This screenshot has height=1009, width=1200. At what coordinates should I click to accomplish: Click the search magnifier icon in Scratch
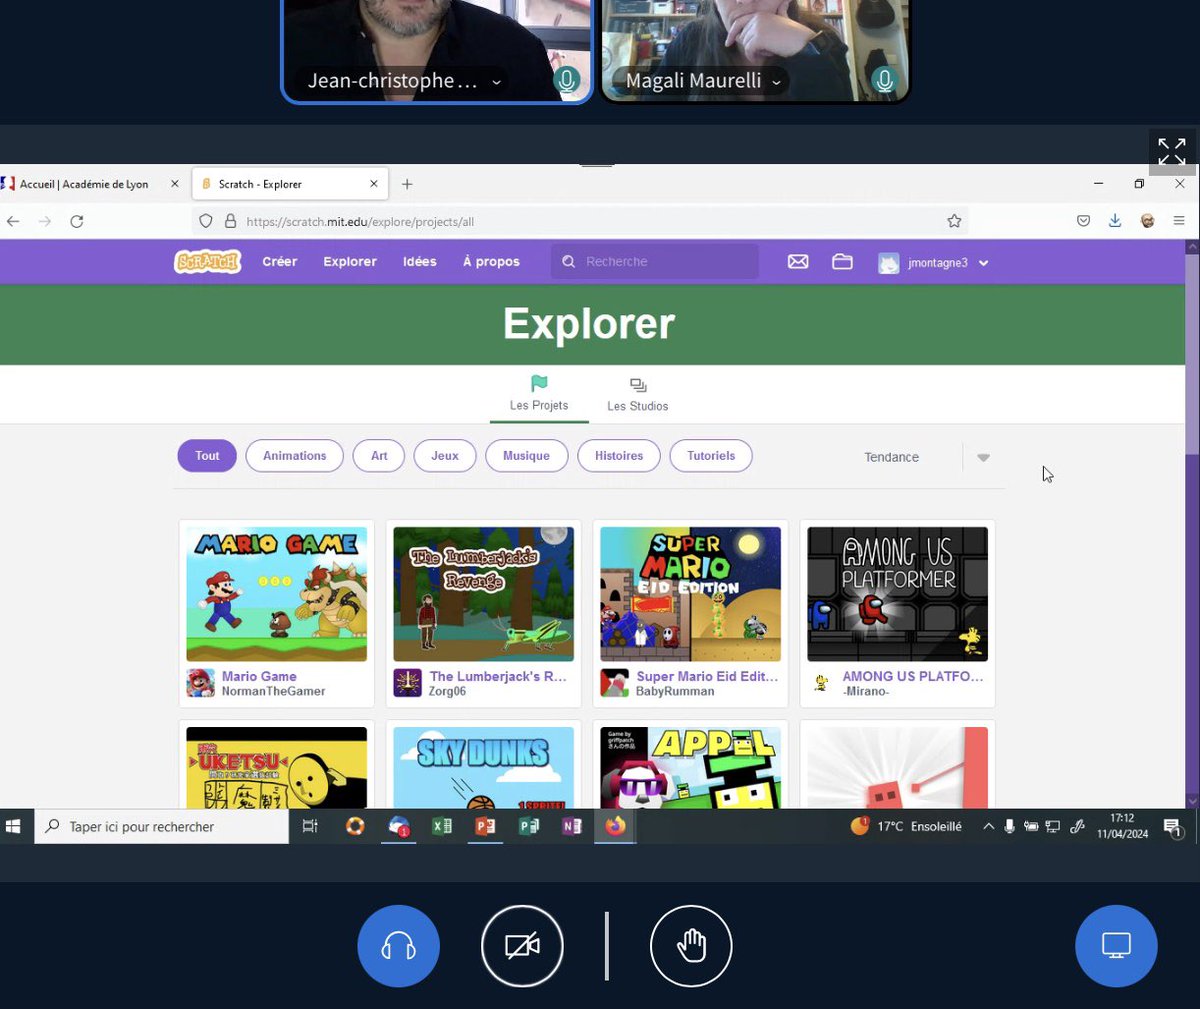pos(568,262)
